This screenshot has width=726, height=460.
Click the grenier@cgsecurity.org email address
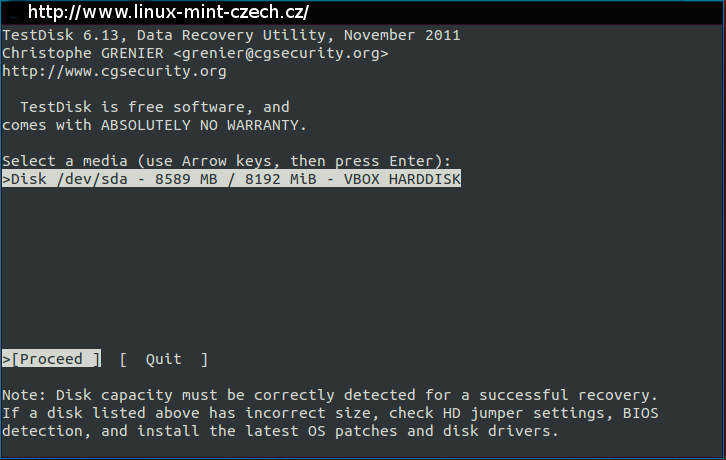(x=281, y=53)
